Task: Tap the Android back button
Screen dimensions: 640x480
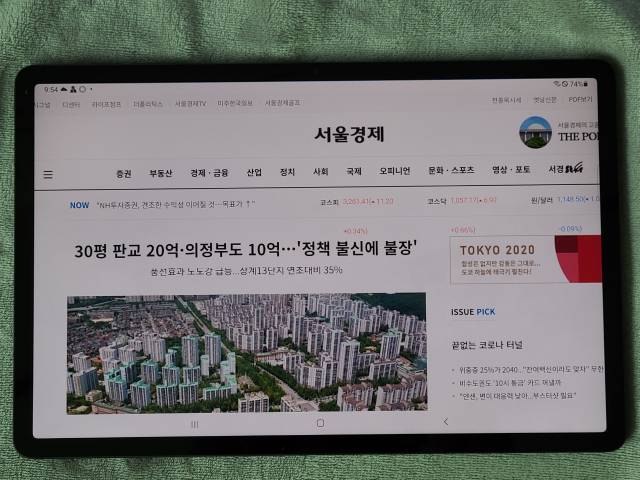Action: click(446, 422)
